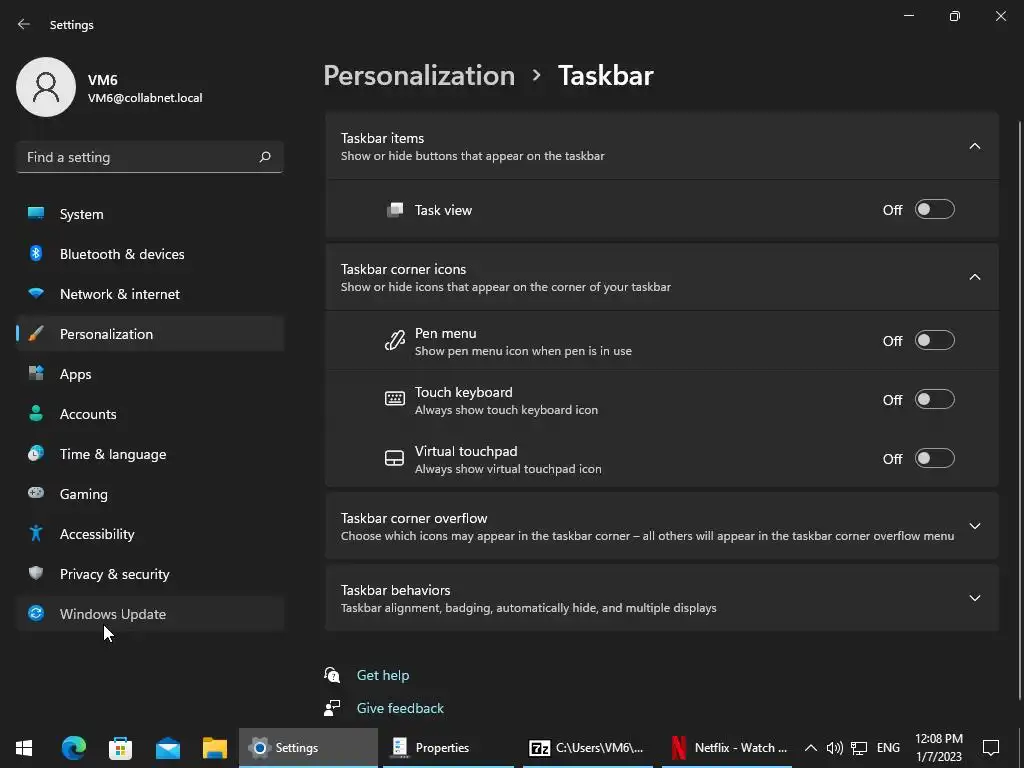Open Microsoft Store from the taskbar
Viewport: 1024px width, 768px height.
[x=120, y=748]
